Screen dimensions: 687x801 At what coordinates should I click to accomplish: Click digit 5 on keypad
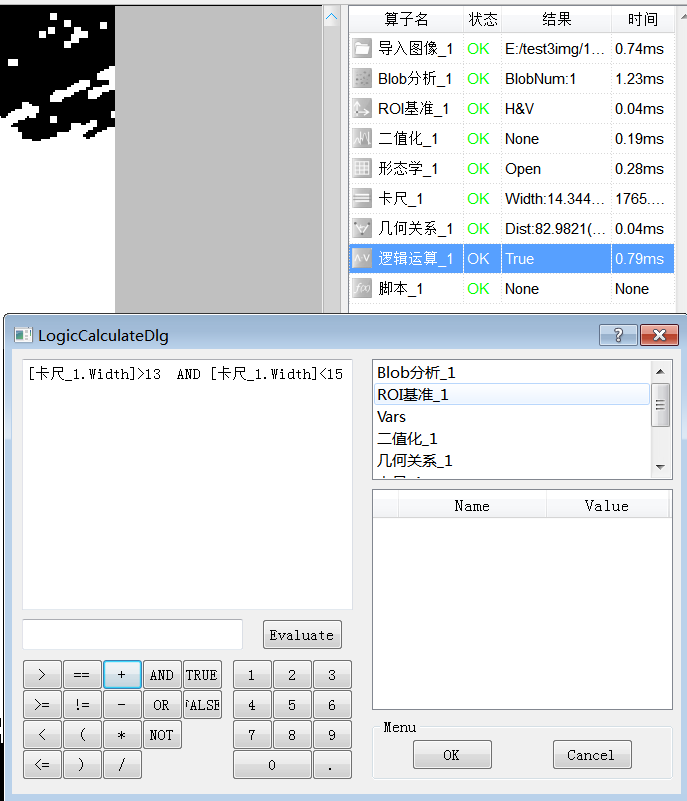pos(292,705)
